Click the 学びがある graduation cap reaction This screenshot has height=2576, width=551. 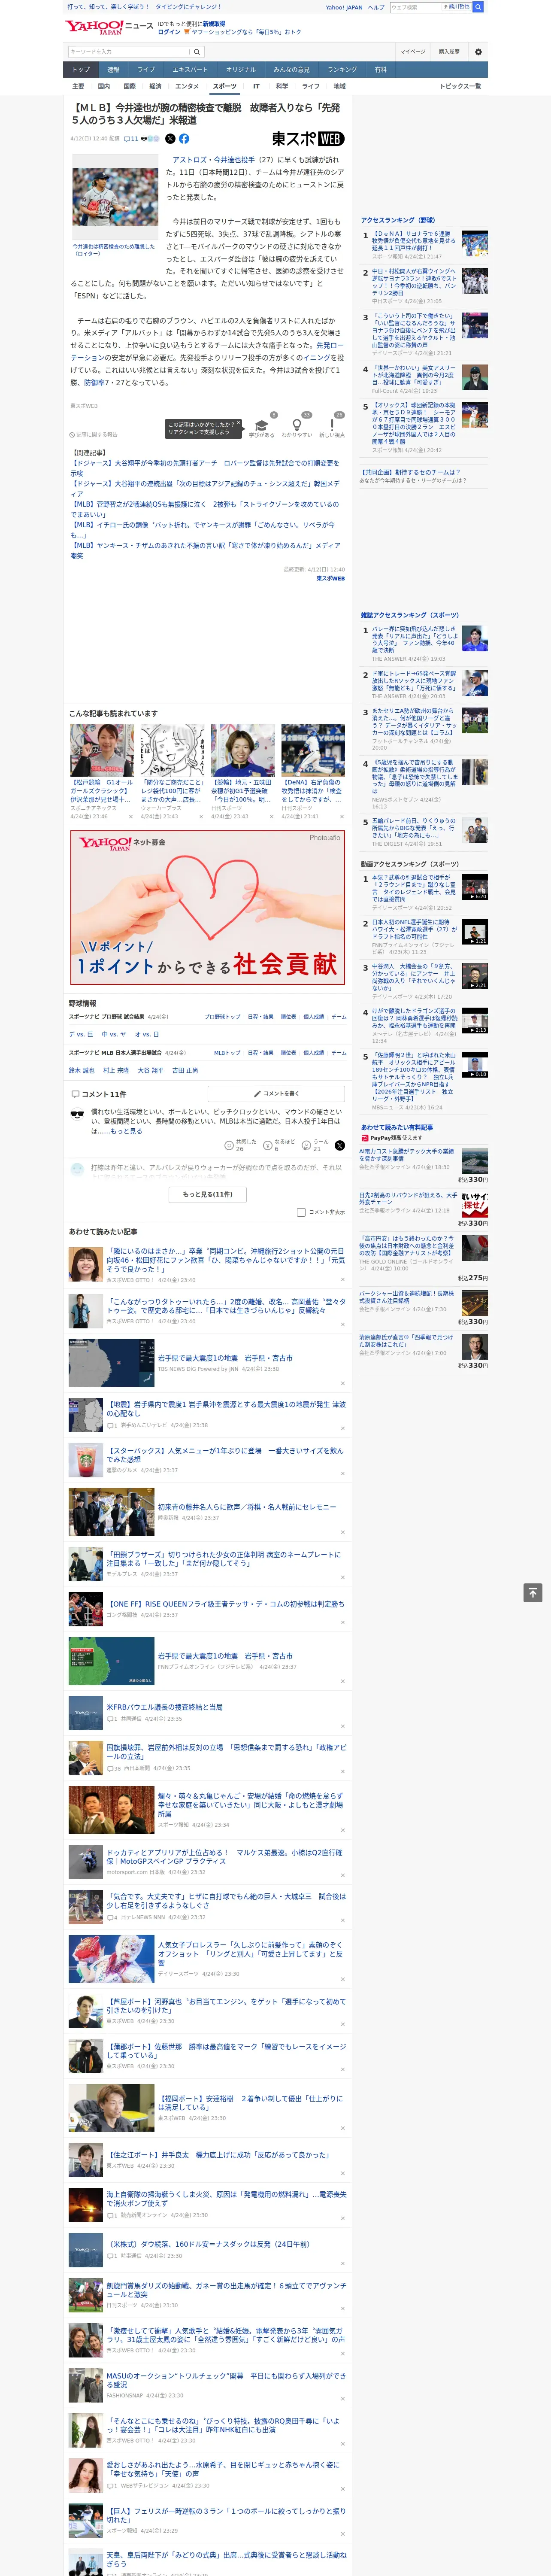(262, 427)
